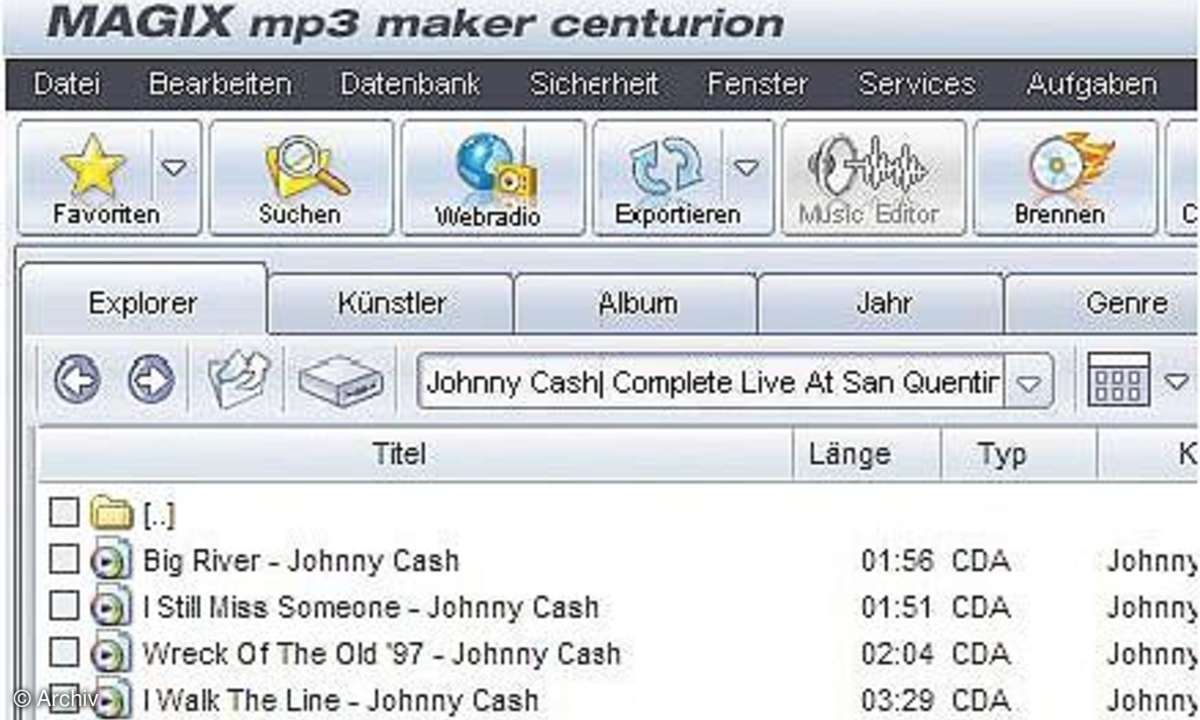Image resolution: width=1200 pixels, height=720 pixels.
Task: Select 'Wreck Of The Old '97 - Johnny Cash' title
Action: tap(381, 654)
